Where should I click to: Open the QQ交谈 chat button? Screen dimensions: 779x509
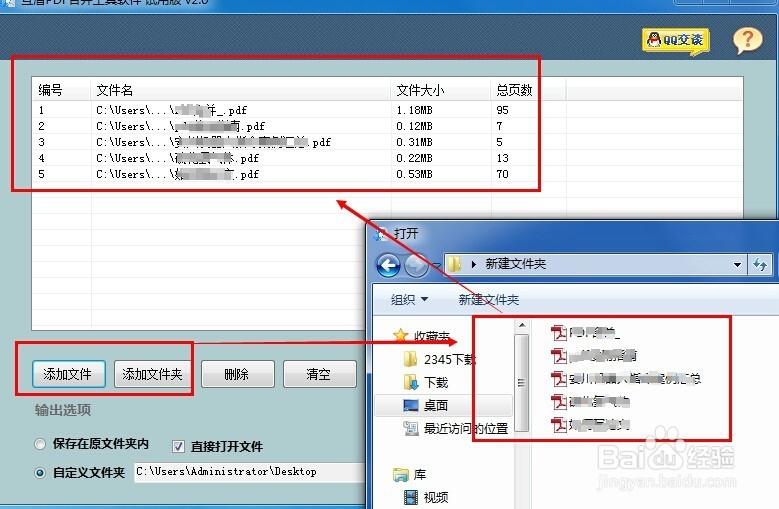(676, 40)
